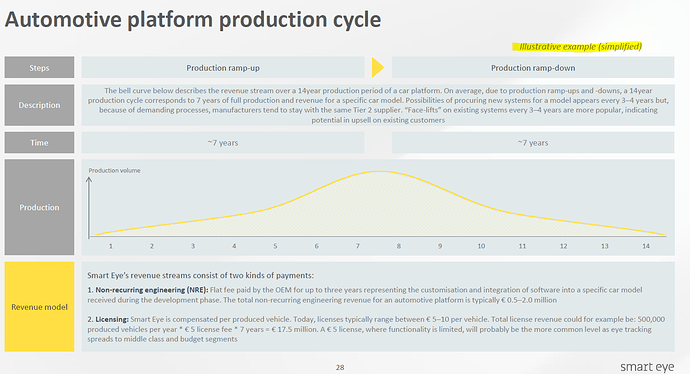Click year '5' on the chart axis

275,246
